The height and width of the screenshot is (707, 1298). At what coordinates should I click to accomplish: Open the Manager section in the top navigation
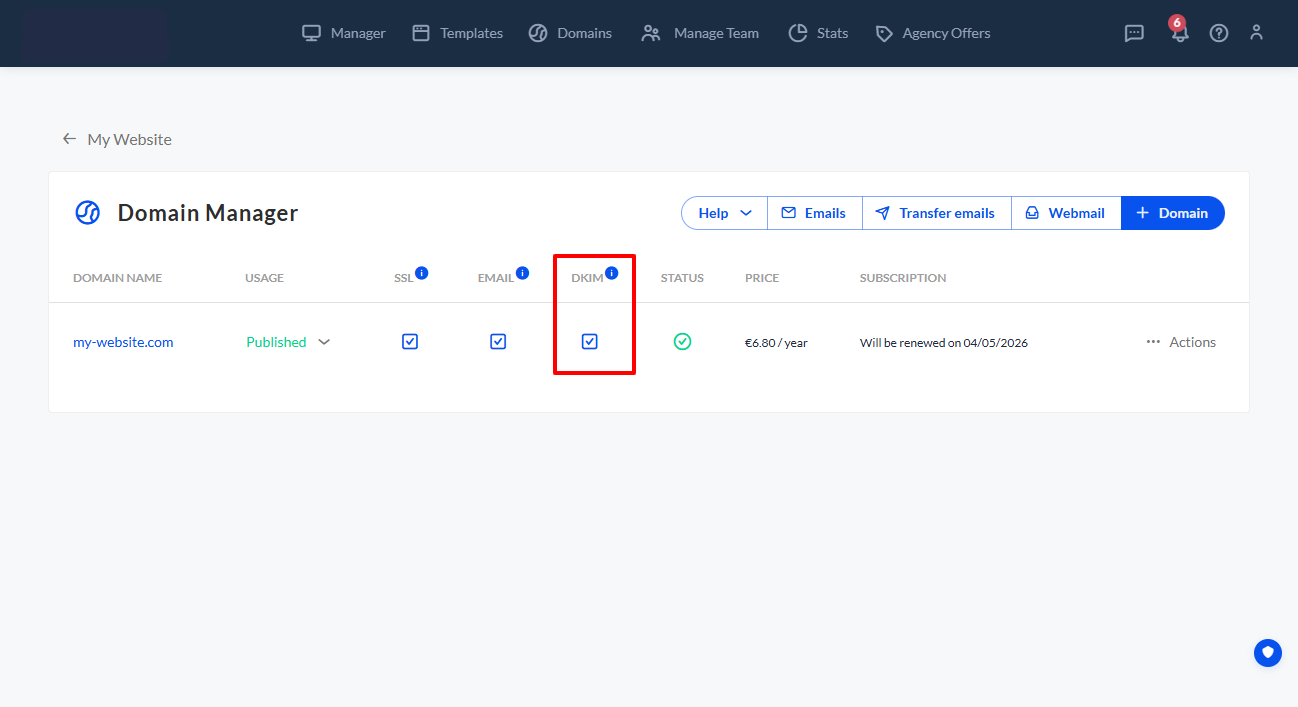pyautogui.click(x=343, y=33)
